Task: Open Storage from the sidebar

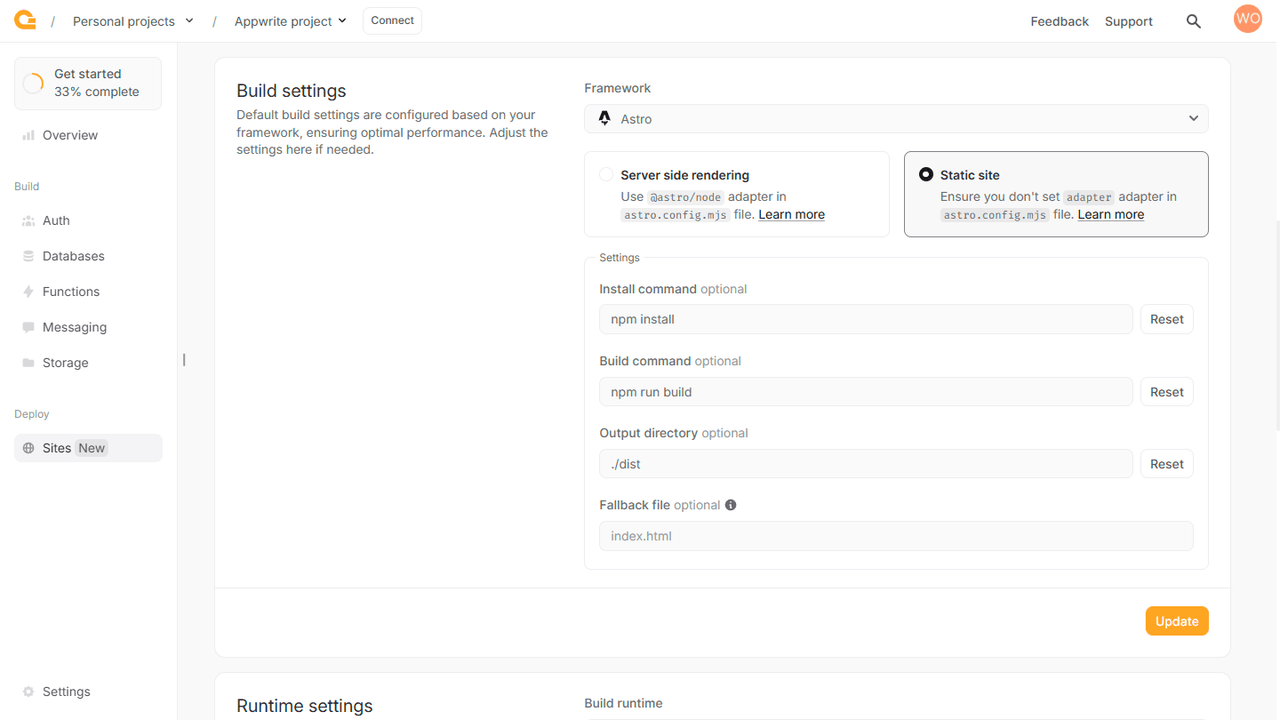Action: pos(65,363)
